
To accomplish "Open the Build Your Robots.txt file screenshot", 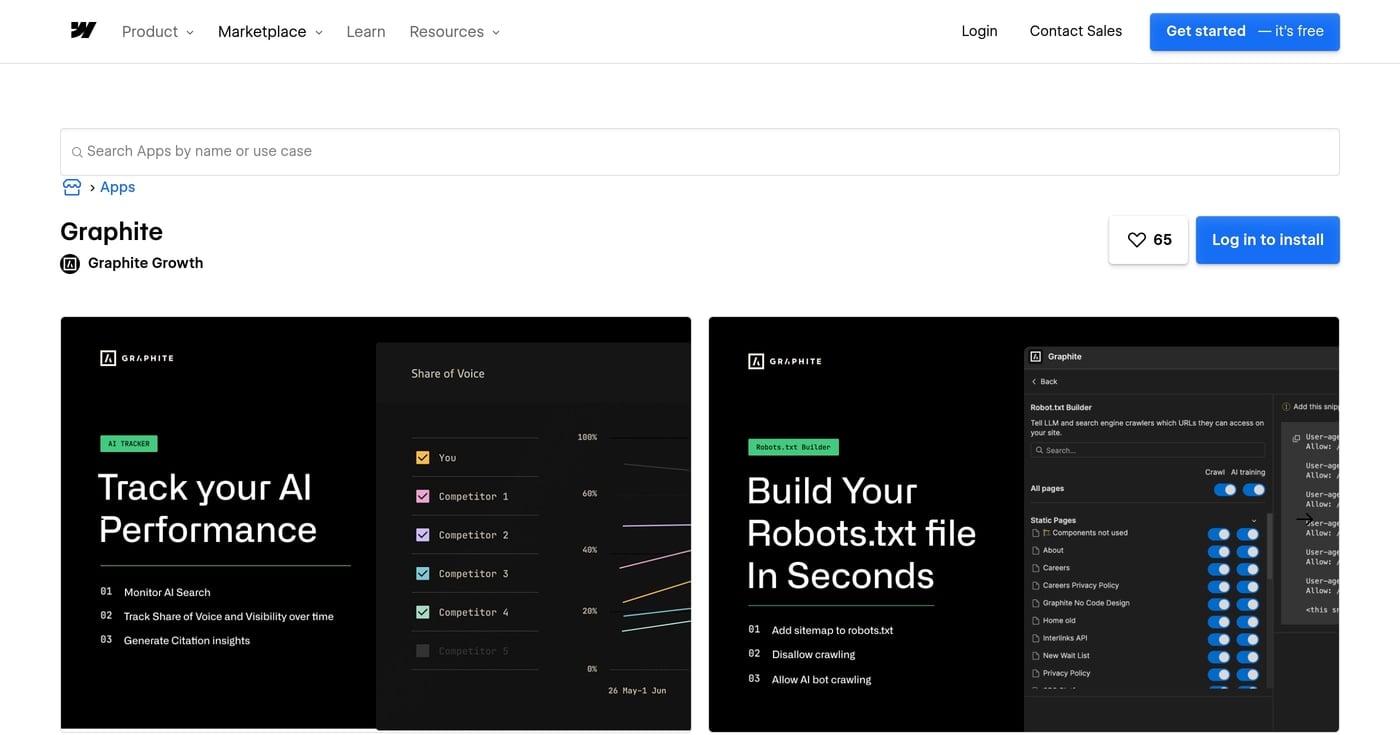I will (x=1024, y=524).
